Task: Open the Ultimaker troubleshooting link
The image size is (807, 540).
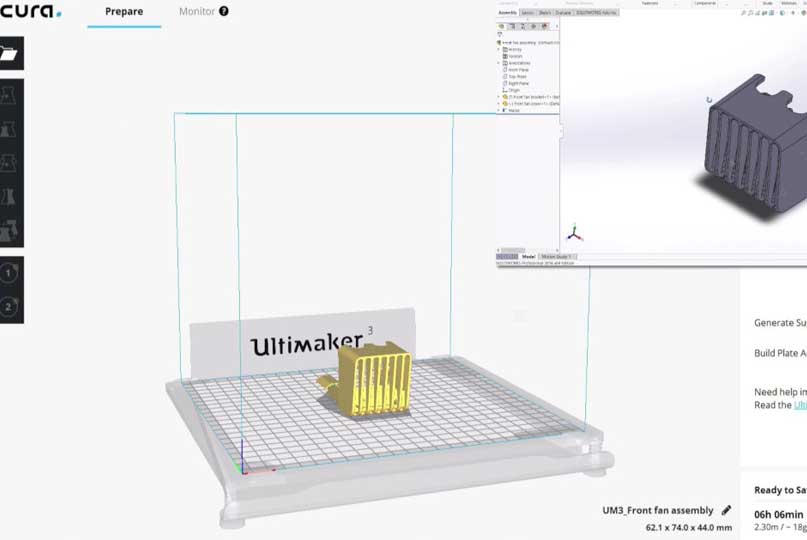Action: tap(800, 405)
